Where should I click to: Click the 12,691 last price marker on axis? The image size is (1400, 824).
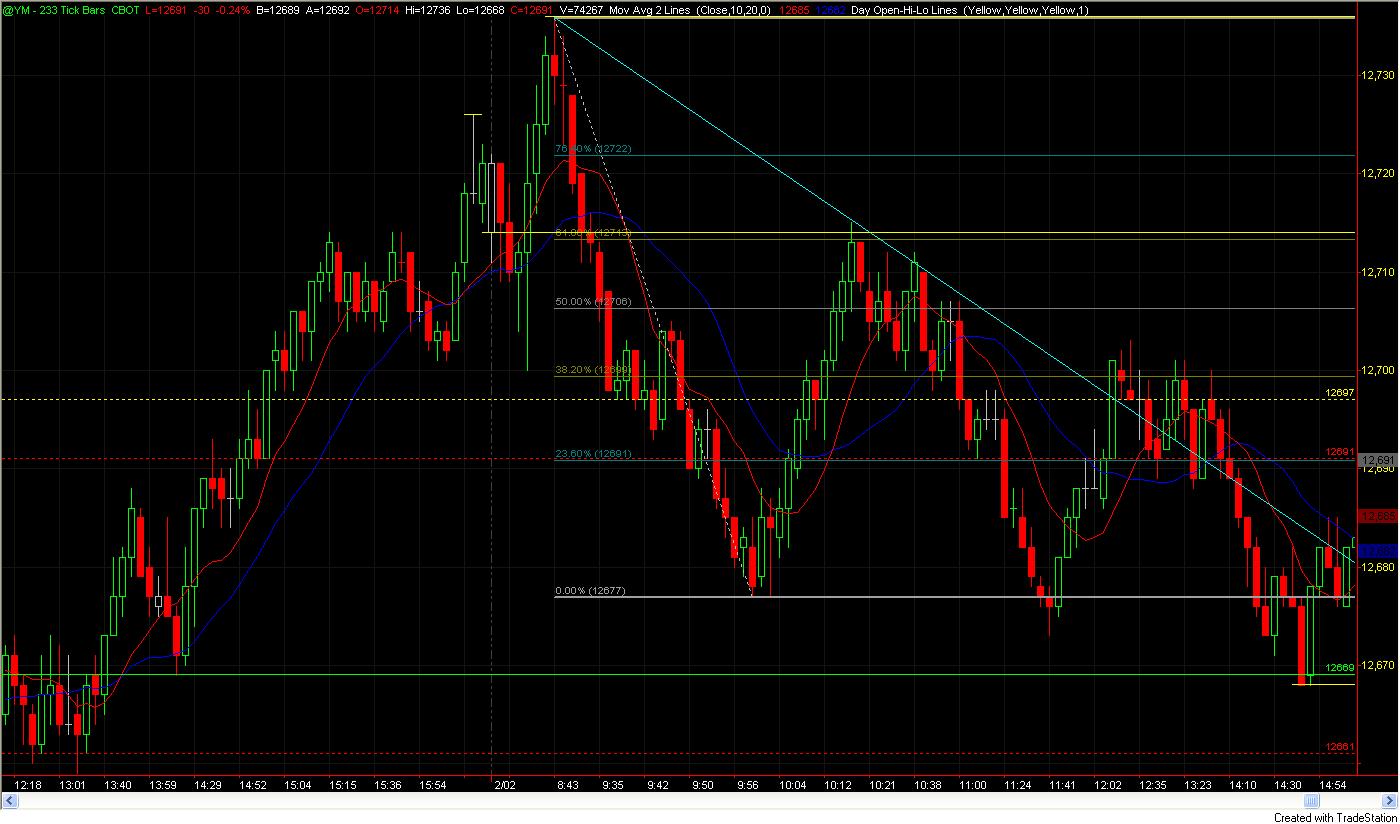coord(1378,459)
